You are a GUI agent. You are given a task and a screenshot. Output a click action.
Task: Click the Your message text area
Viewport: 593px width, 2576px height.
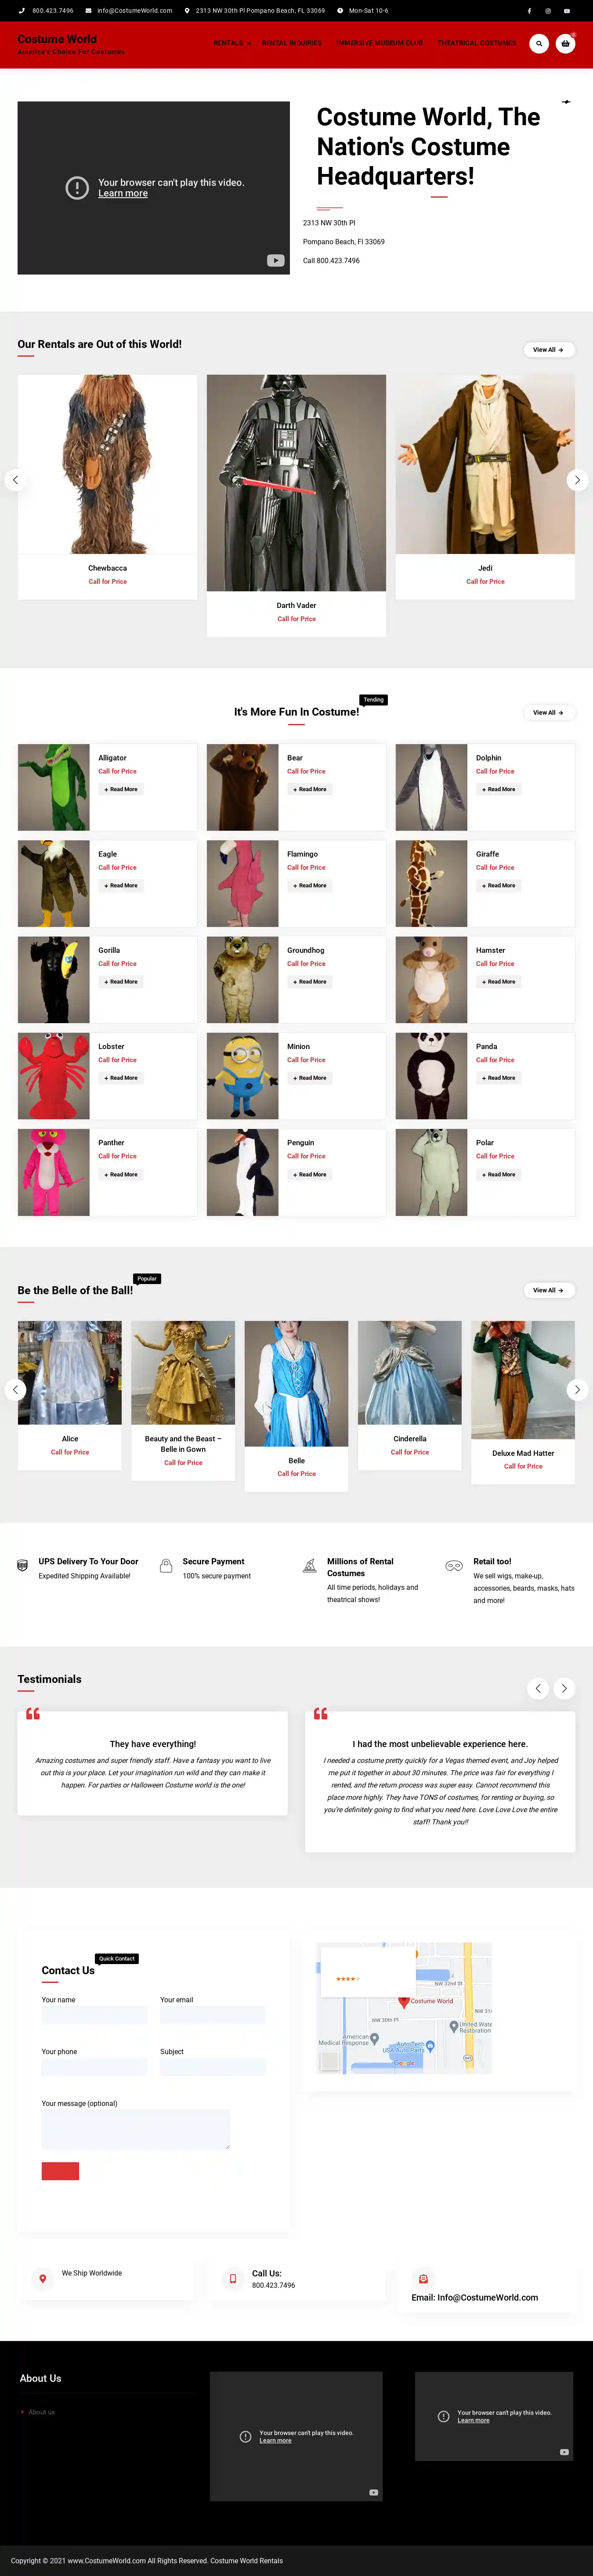click(135, 2129)
